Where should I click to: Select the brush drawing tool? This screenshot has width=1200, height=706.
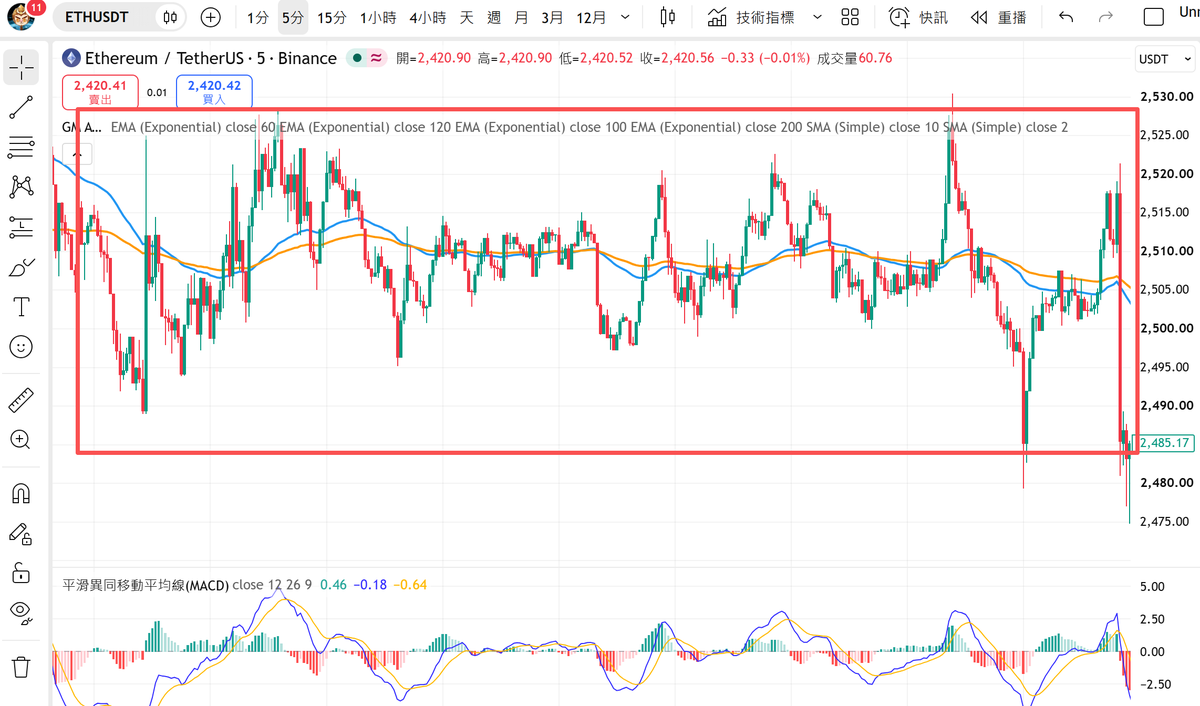tap(21, 267)
